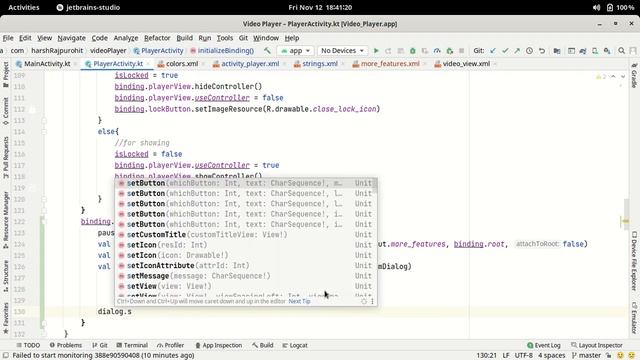Screen dimensions: 640x360
Task: Open the Pull Requests sidebar panel
Action: pyautogui.click(x=6, y=157)
